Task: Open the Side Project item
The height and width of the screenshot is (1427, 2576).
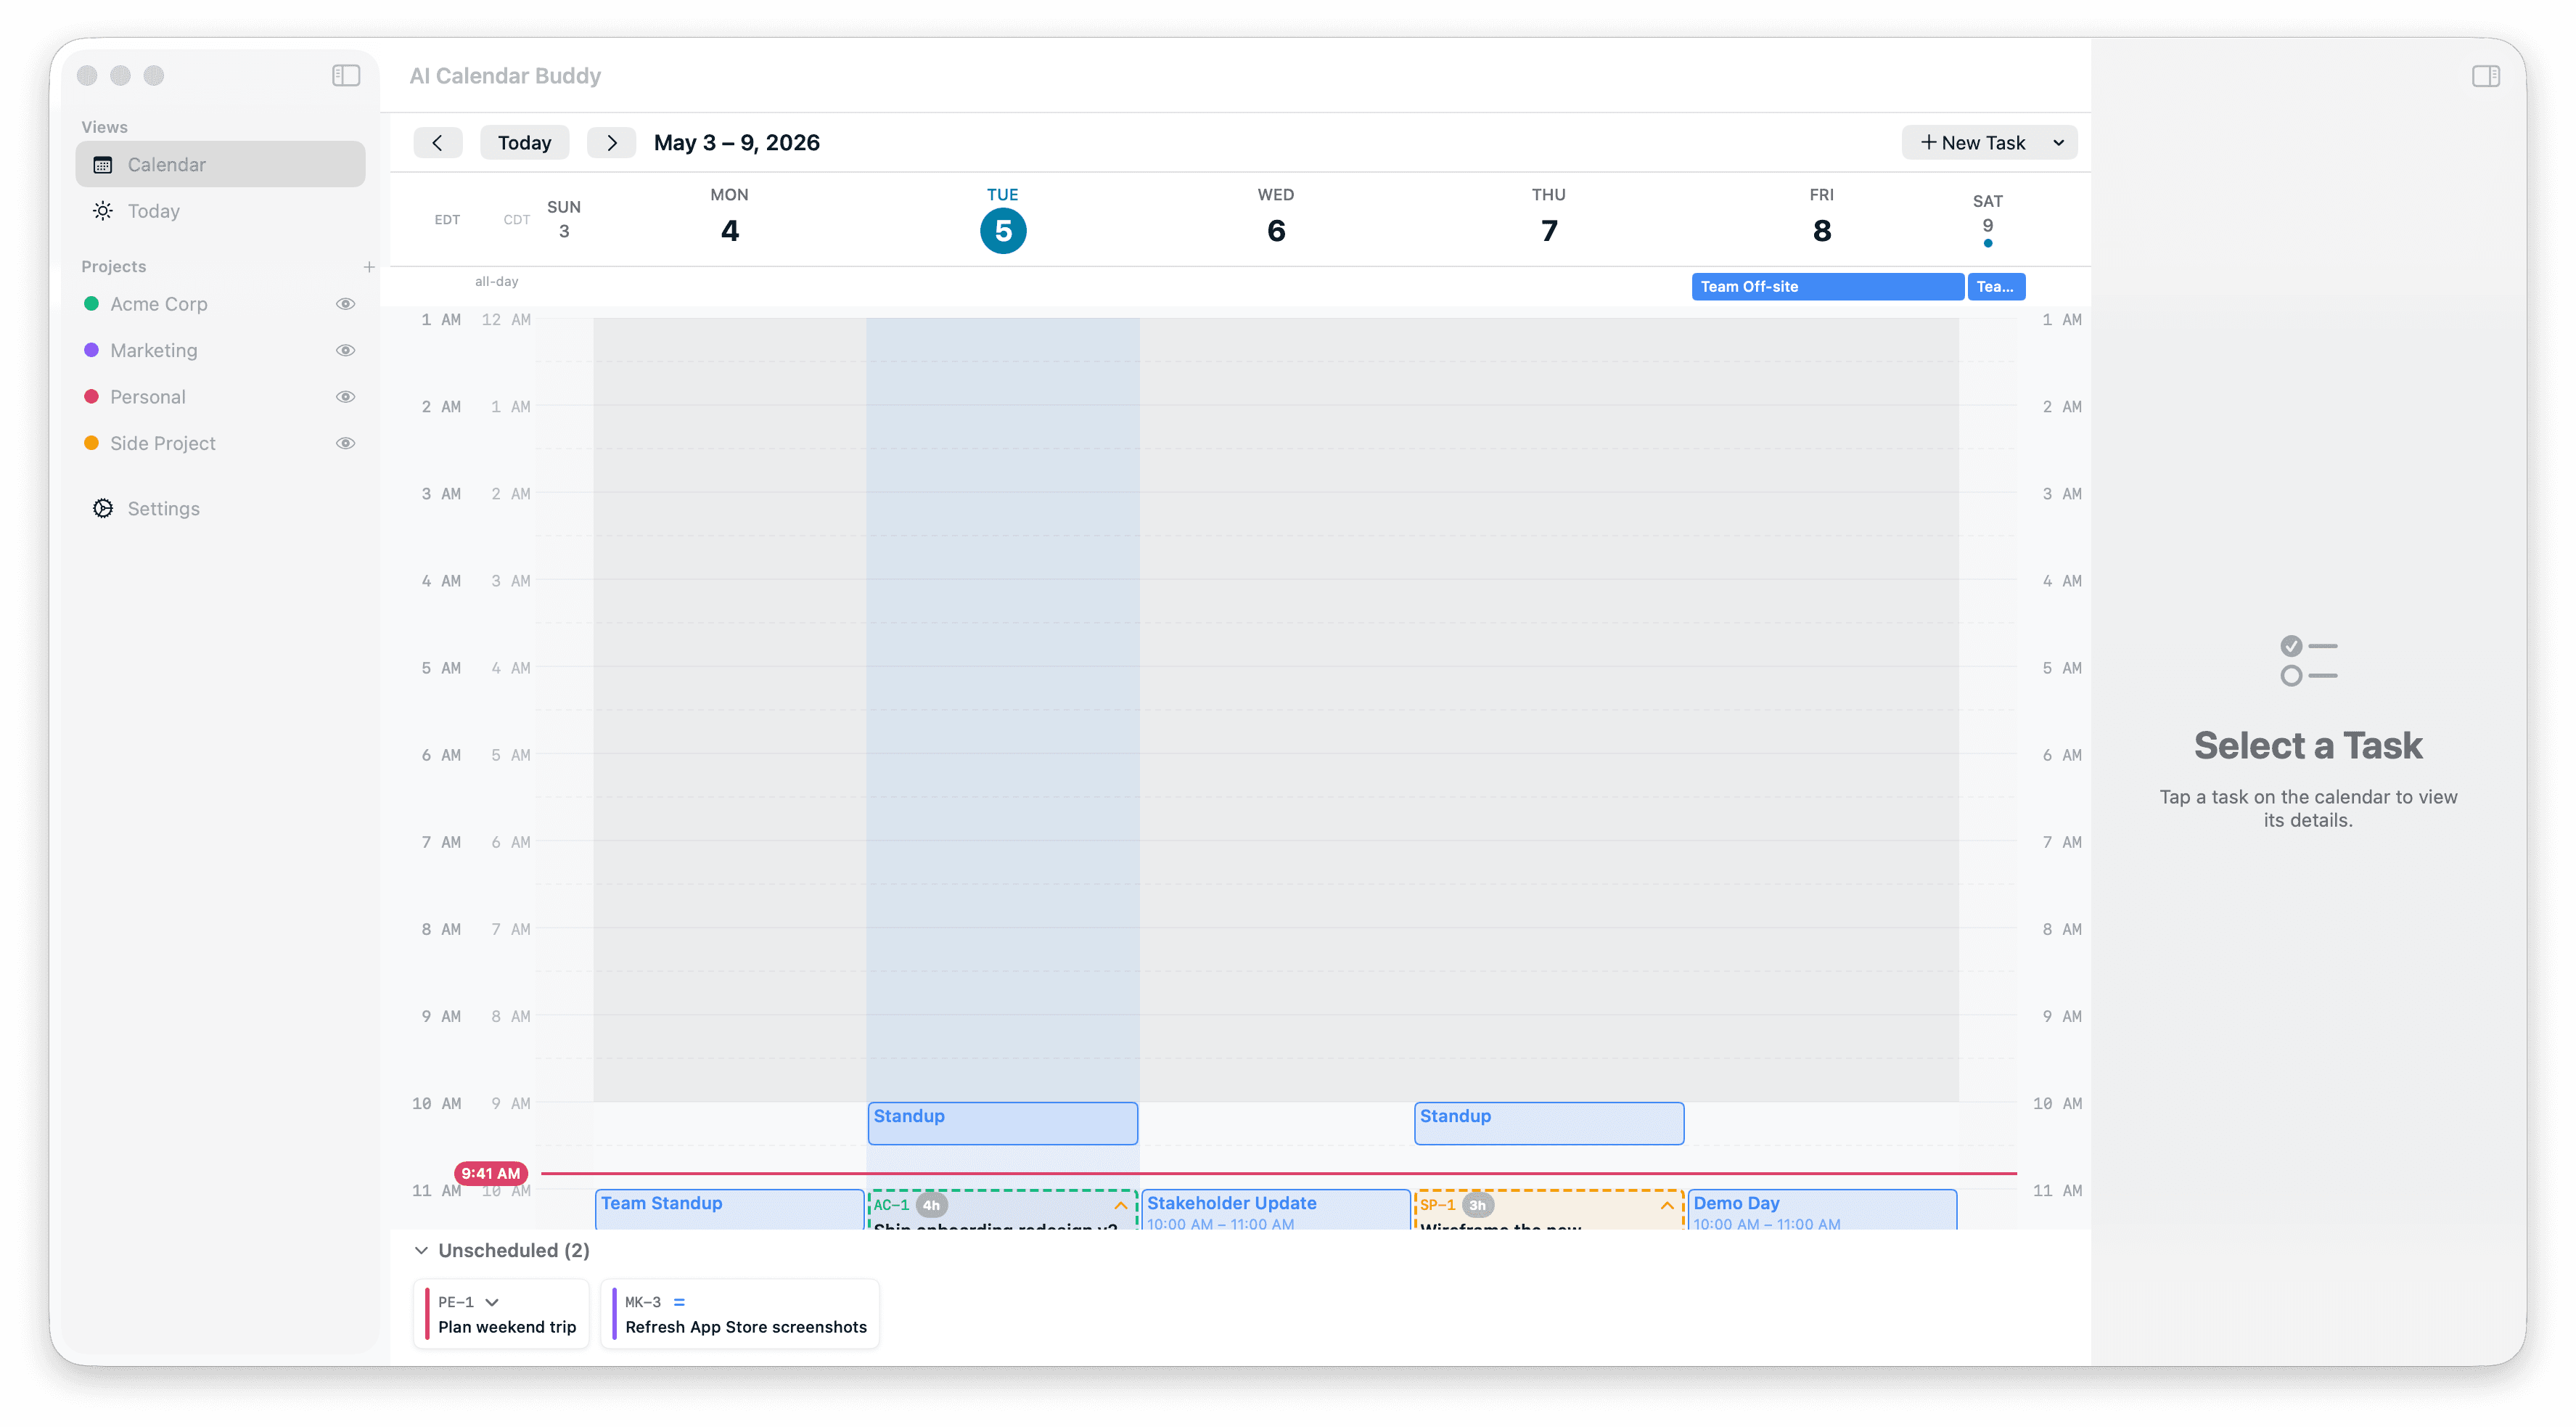Action: (162, 443)
